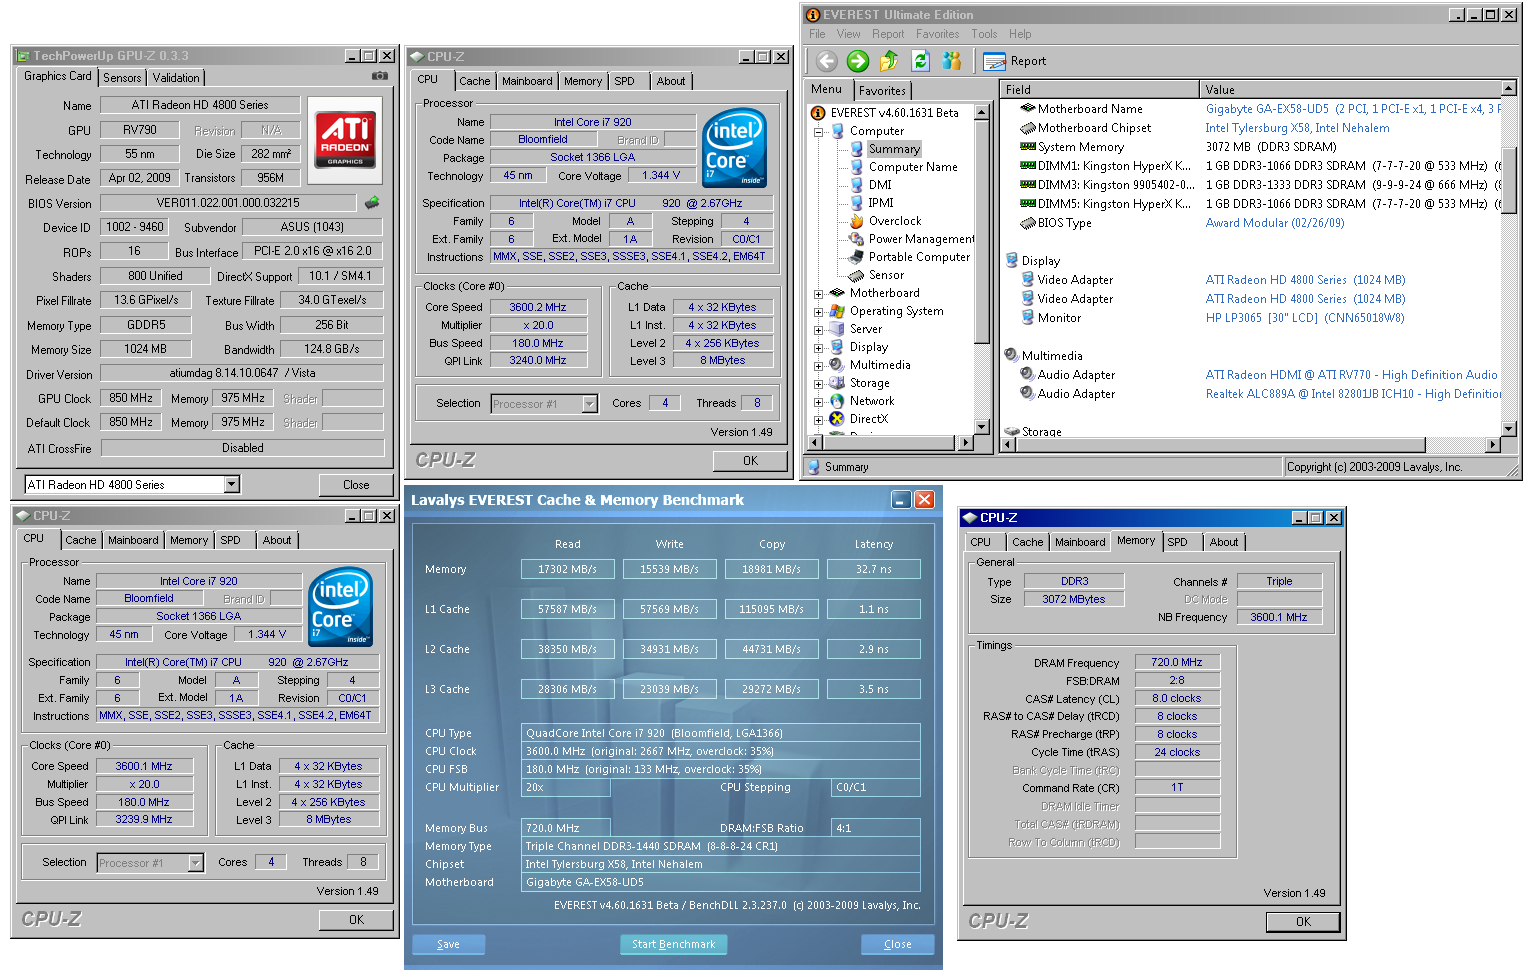This screenshot has height=977, width=1530.
Task: Select the DMI entry in the EVEREST tree
Action: click(x=880, y=185)
